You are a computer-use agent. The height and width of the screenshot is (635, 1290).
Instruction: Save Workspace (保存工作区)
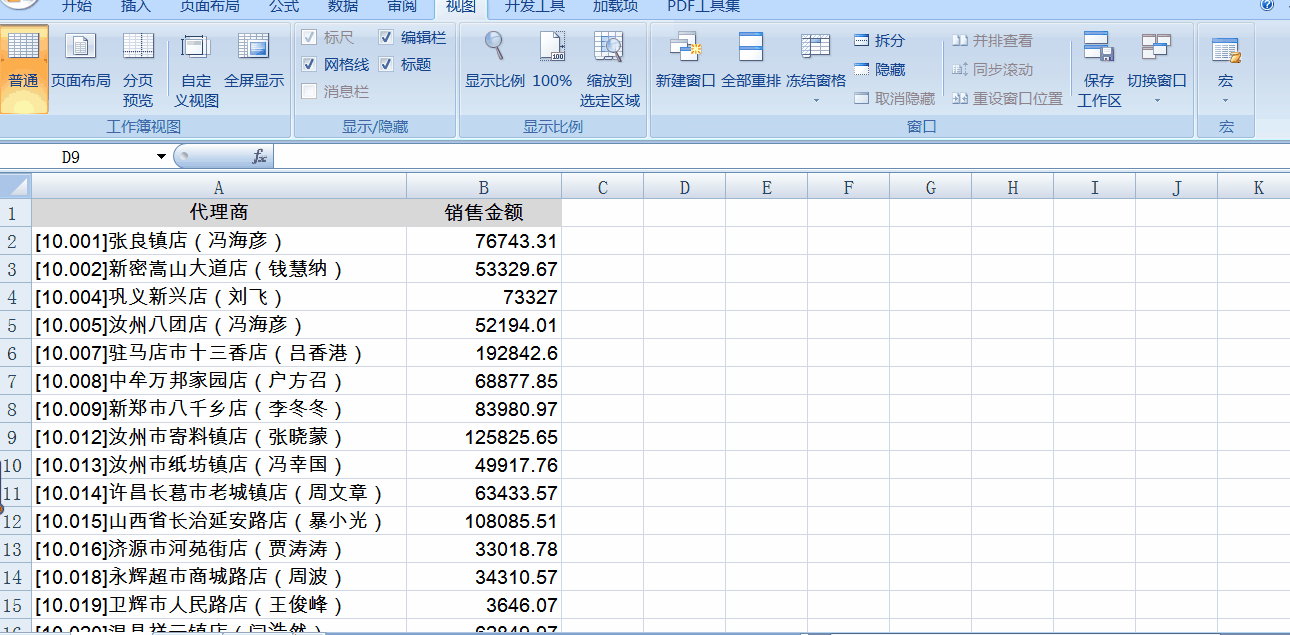pos(1099,68)
